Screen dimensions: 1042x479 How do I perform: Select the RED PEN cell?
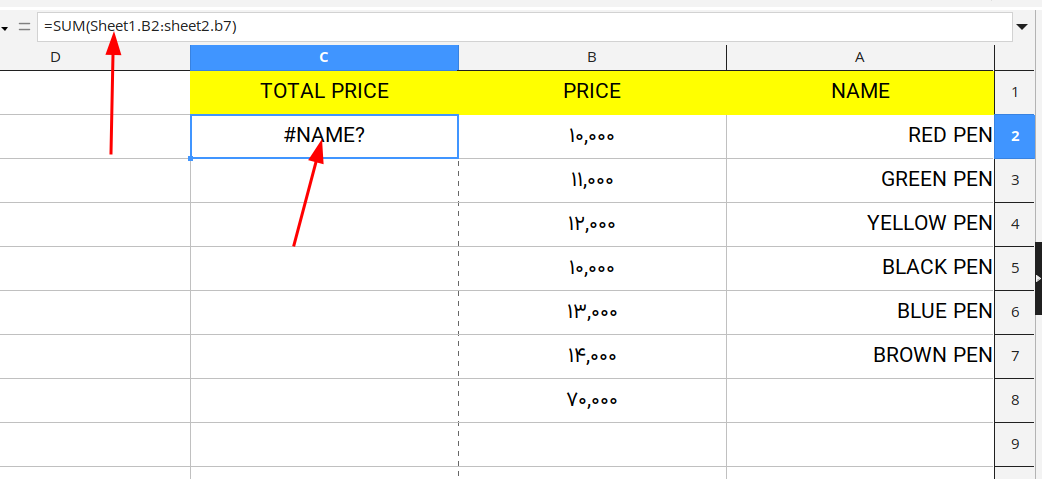[860, 136]
